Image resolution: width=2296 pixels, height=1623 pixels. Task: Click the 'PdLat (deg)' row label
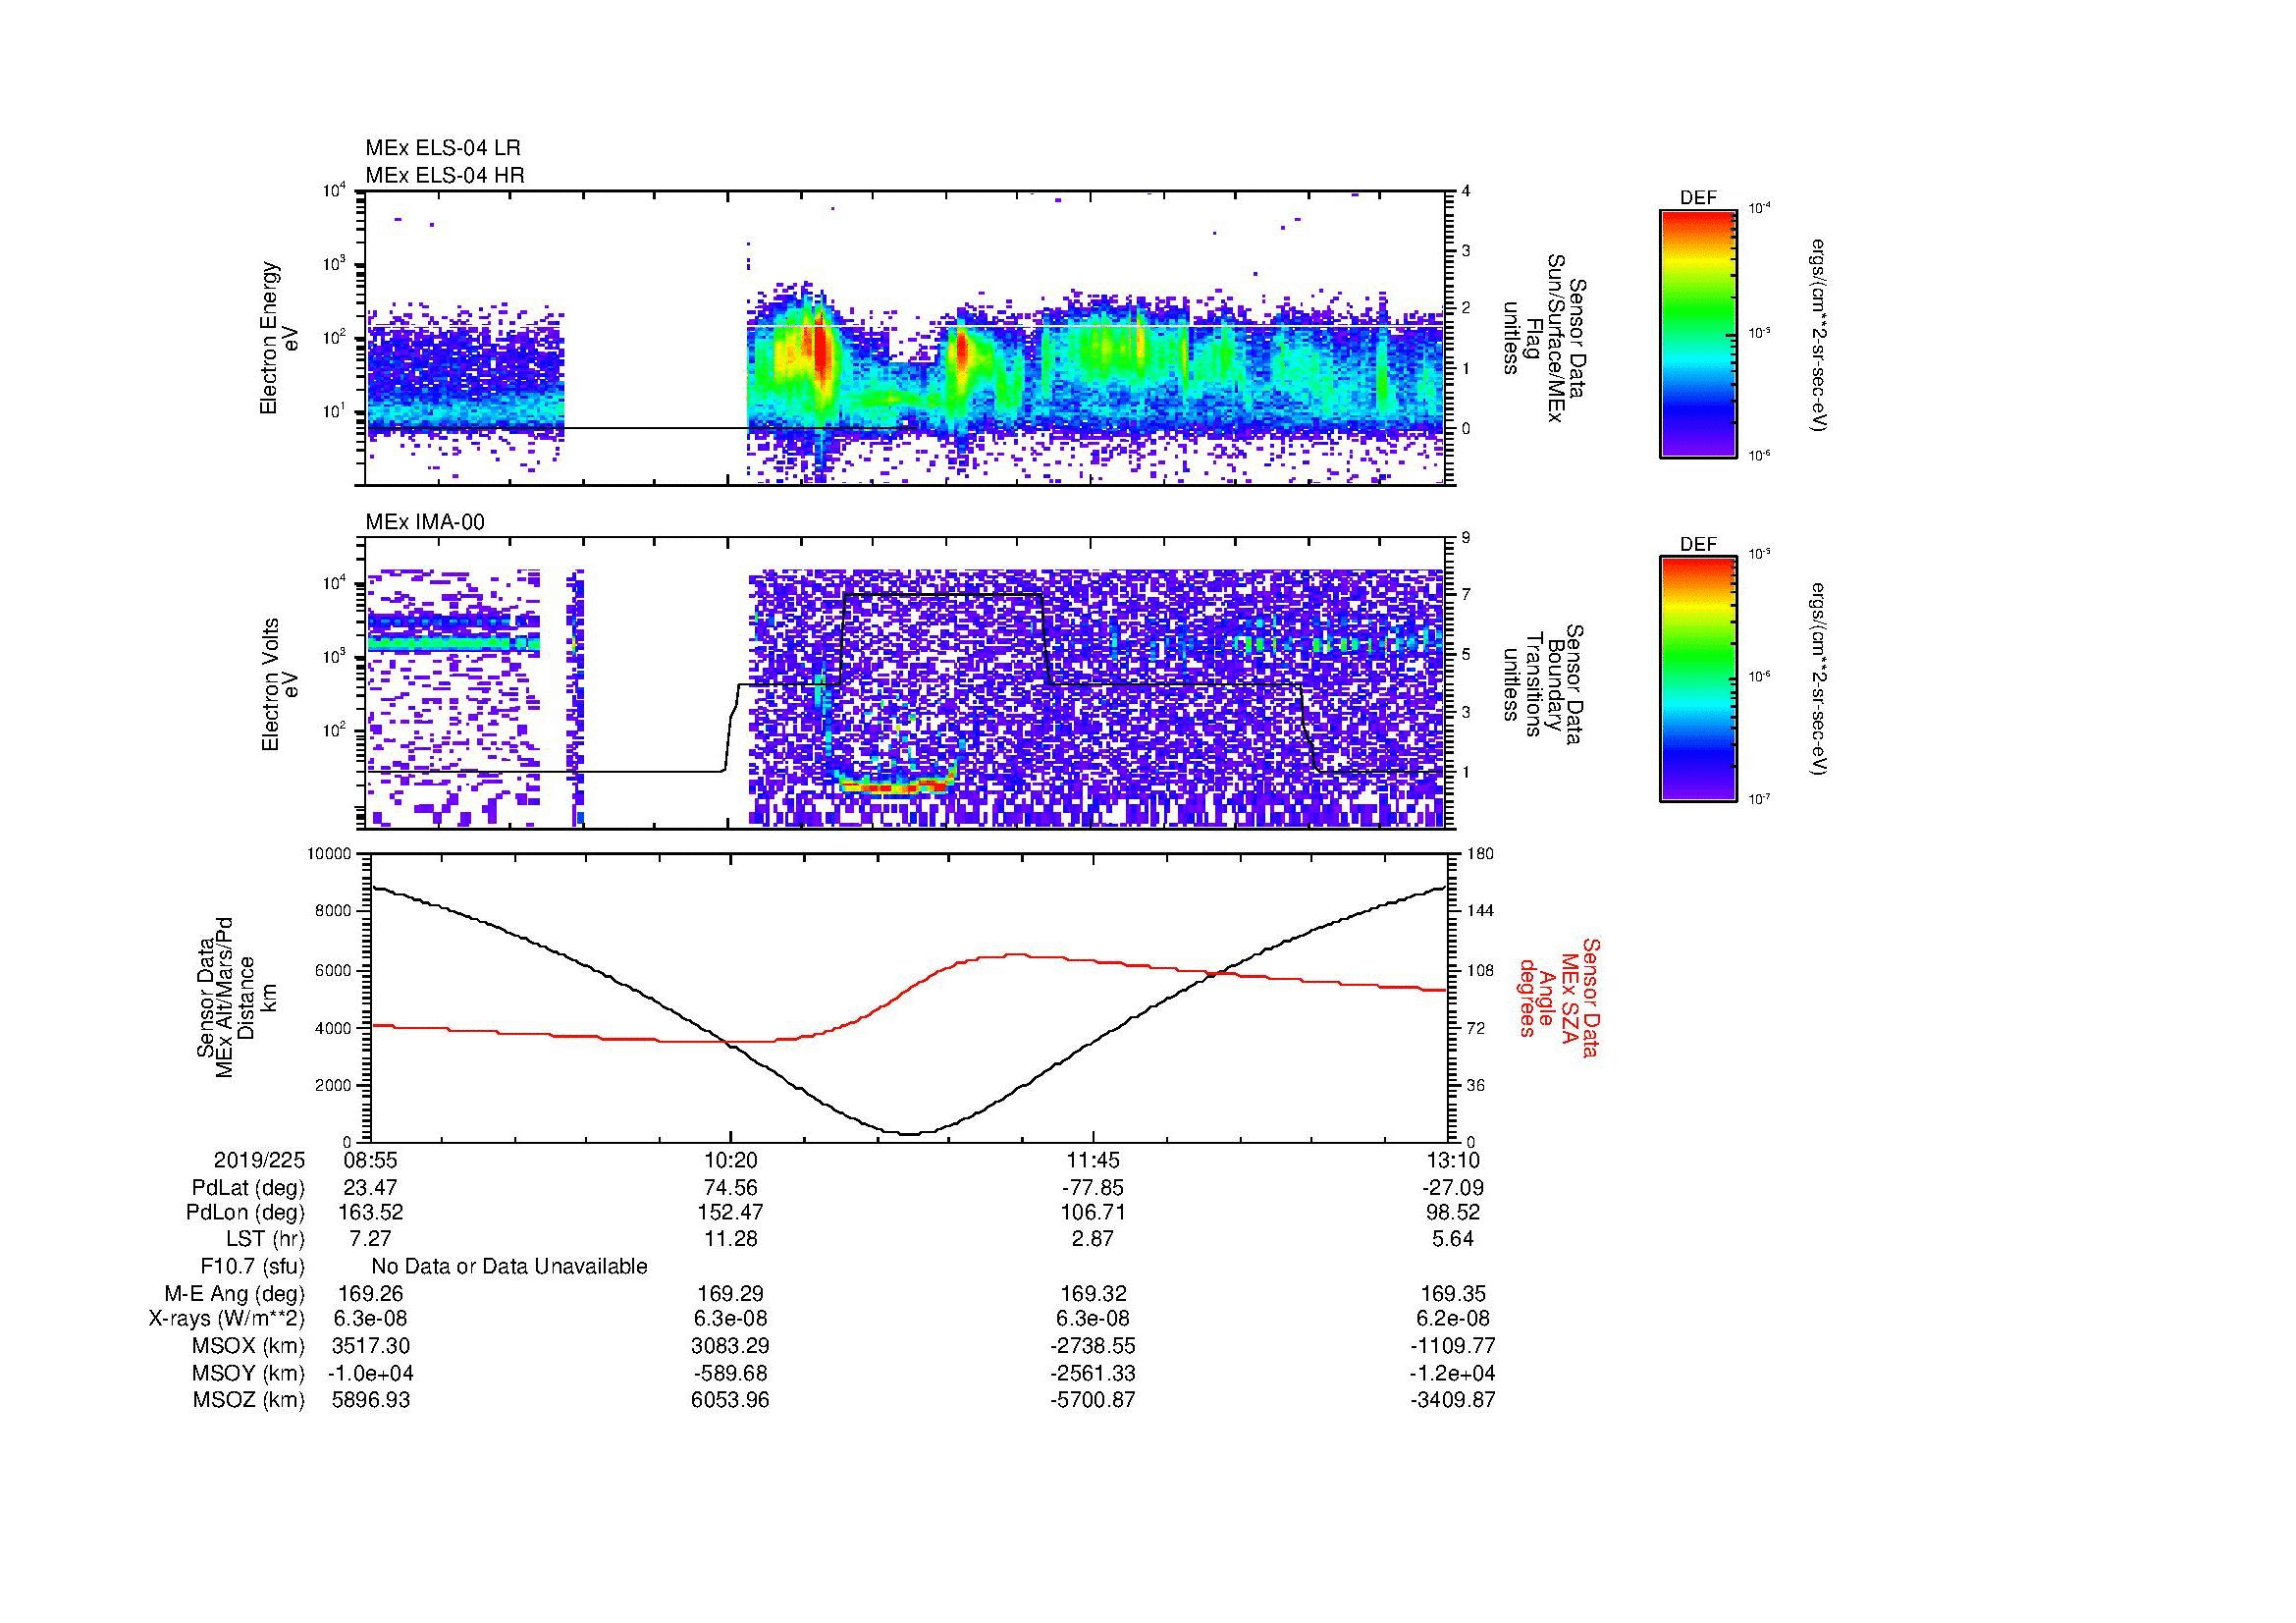point(248,1188)
